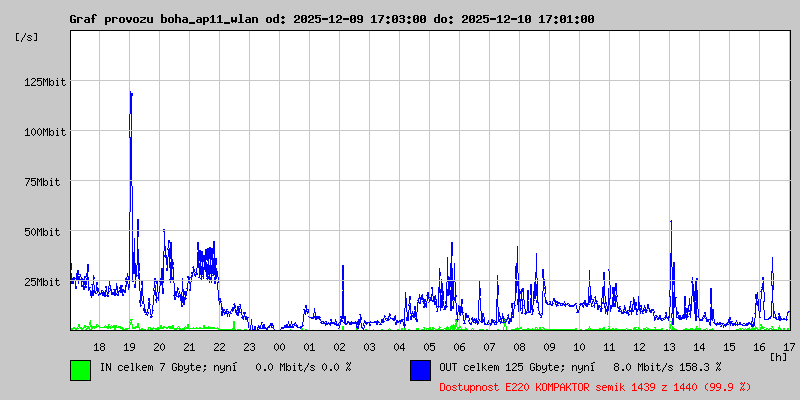
Task: Click the green IN legend swatch
Action: pos(80,370)
